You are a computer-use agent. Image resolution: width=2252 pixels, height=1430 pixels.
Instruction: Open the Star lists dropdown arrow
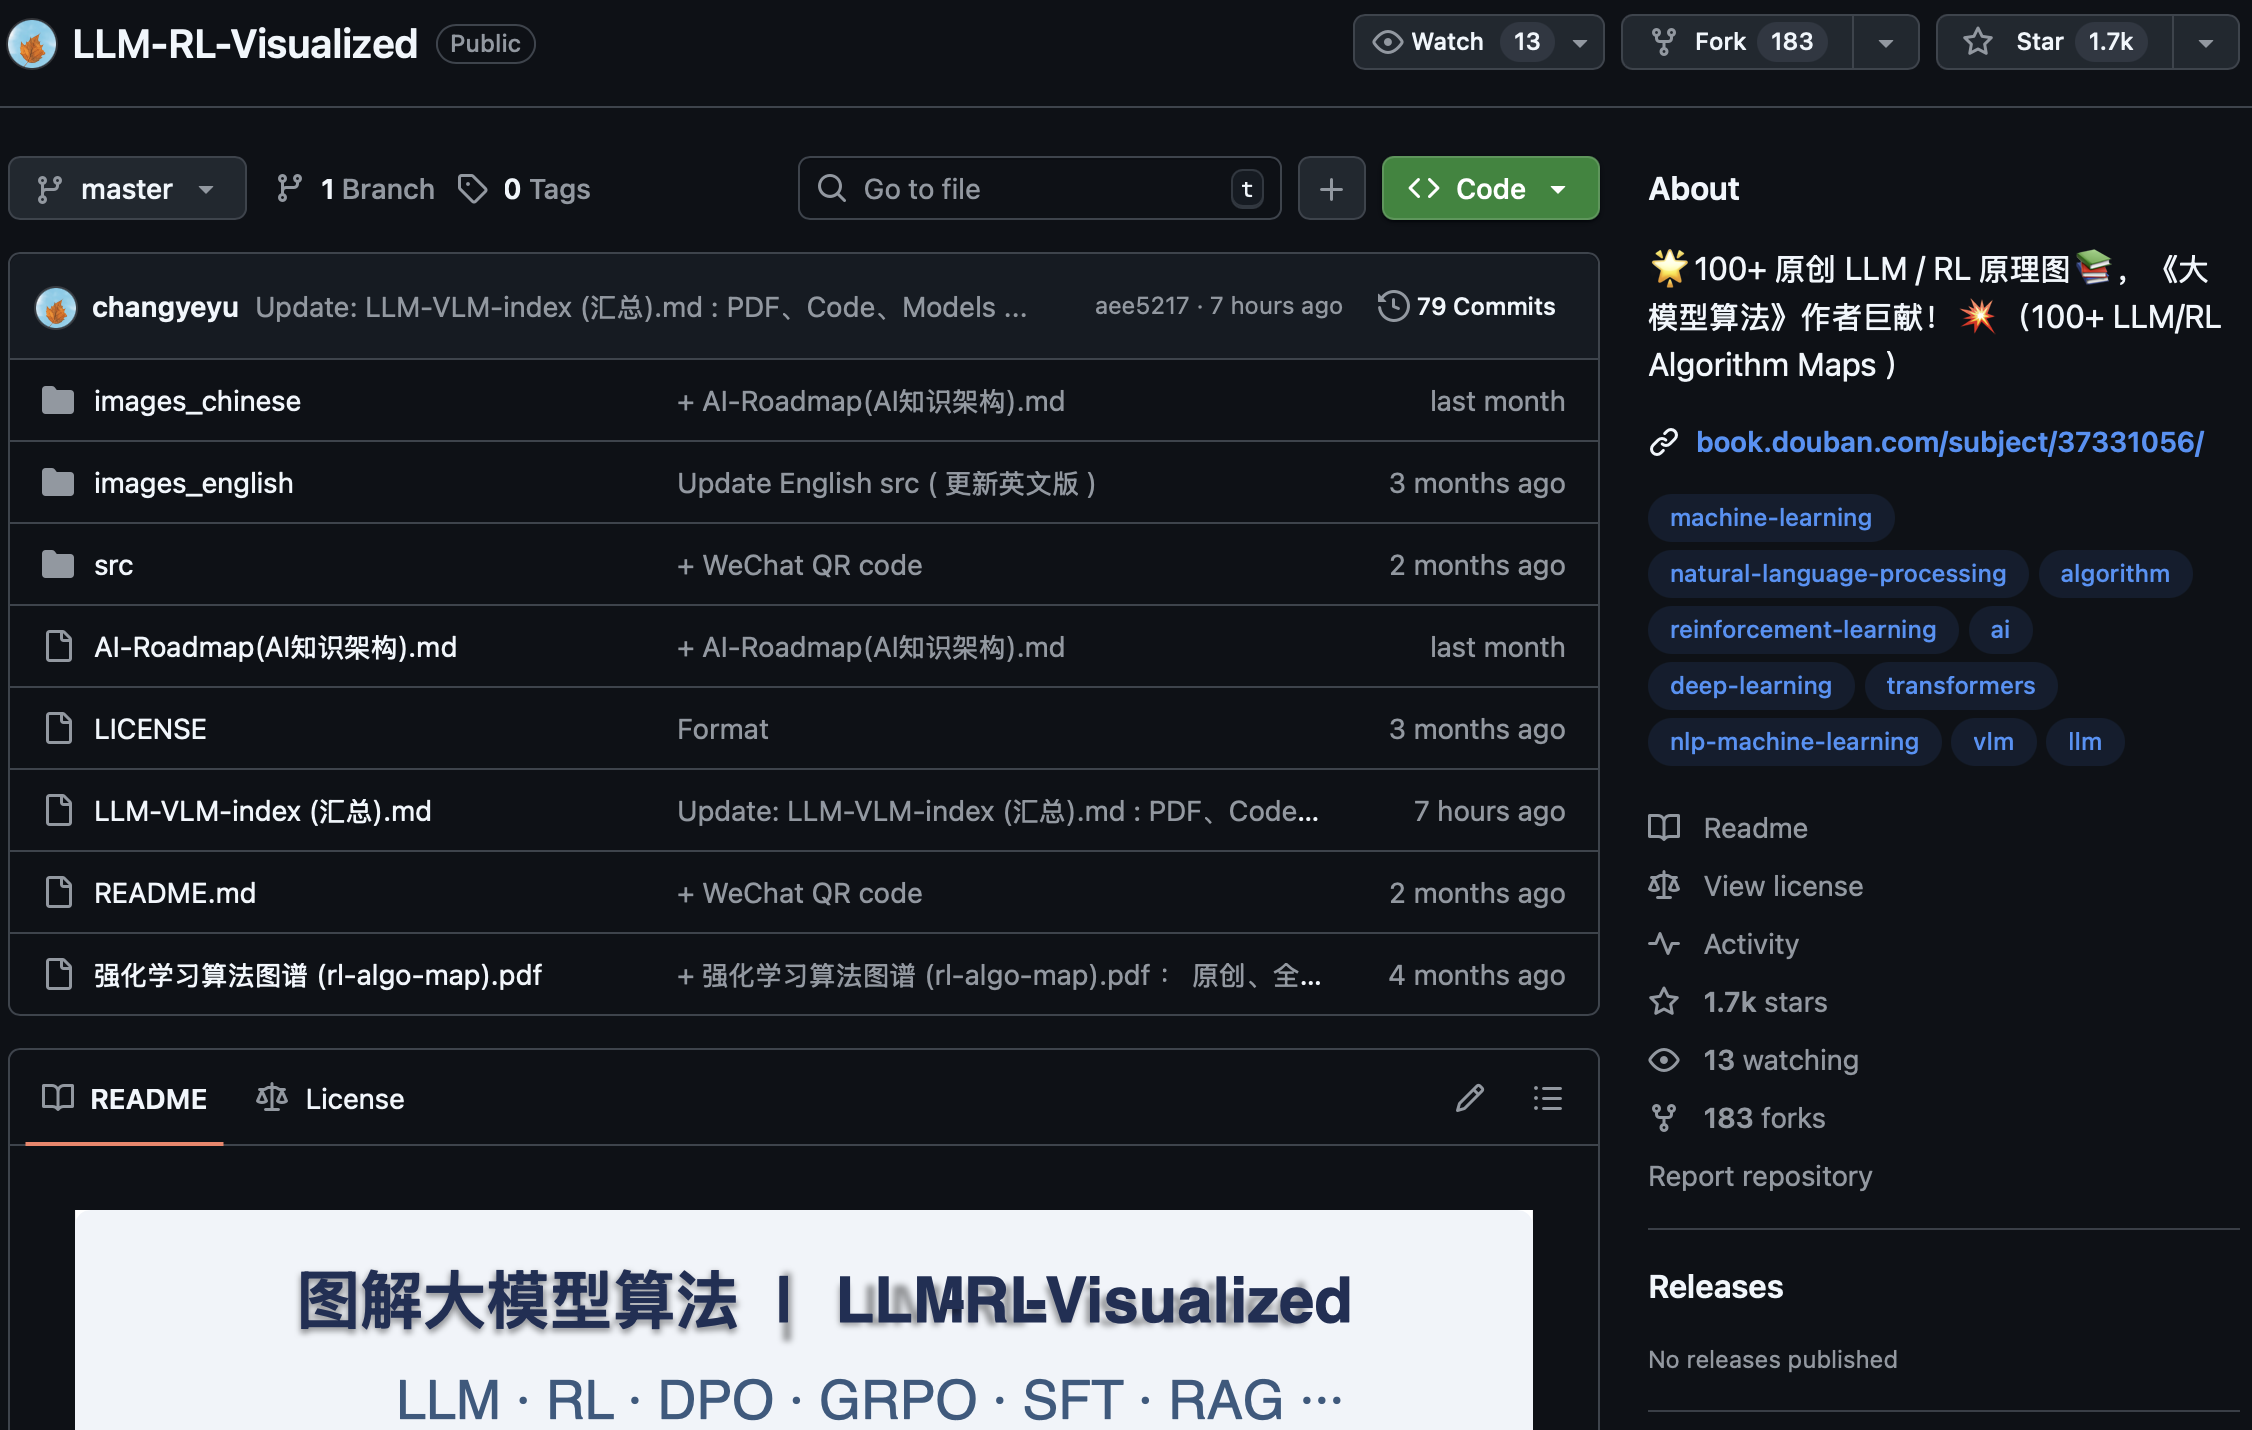pos(2205,43)
